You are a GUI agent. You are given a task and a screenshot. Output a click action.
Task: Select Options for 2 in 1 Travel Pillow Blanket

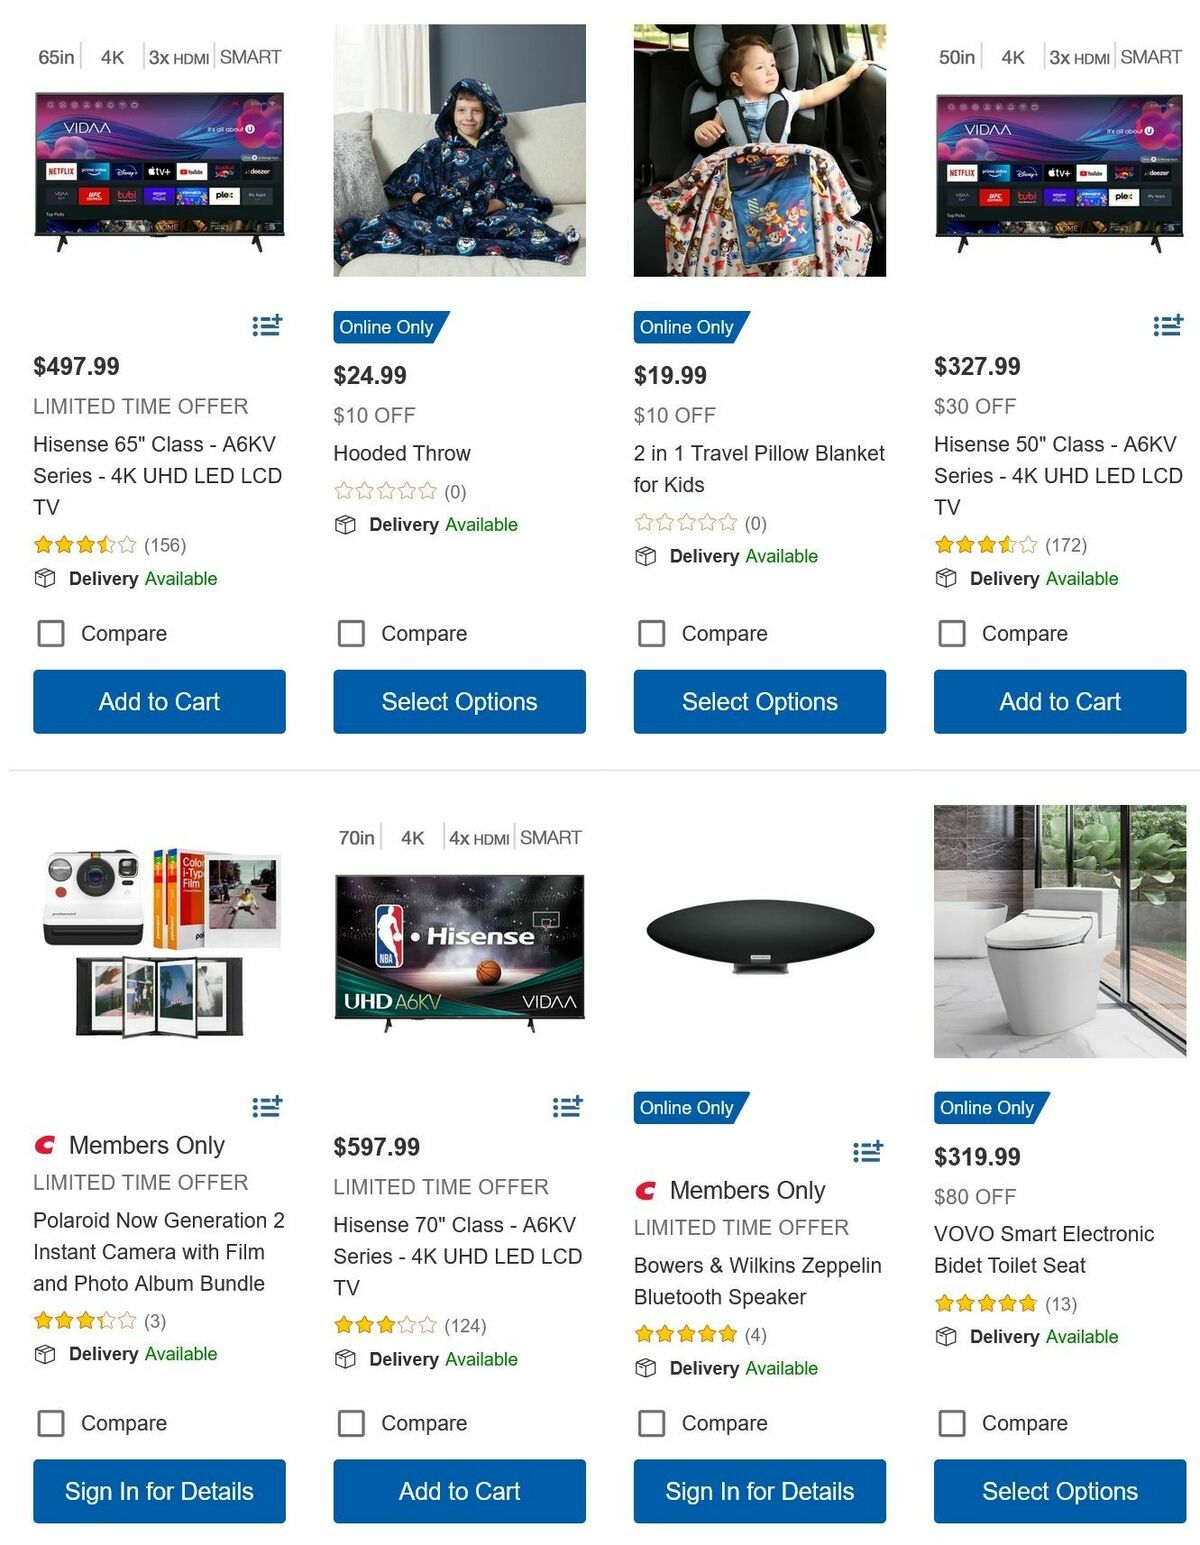pyautogui.click(x=760, y=702)
